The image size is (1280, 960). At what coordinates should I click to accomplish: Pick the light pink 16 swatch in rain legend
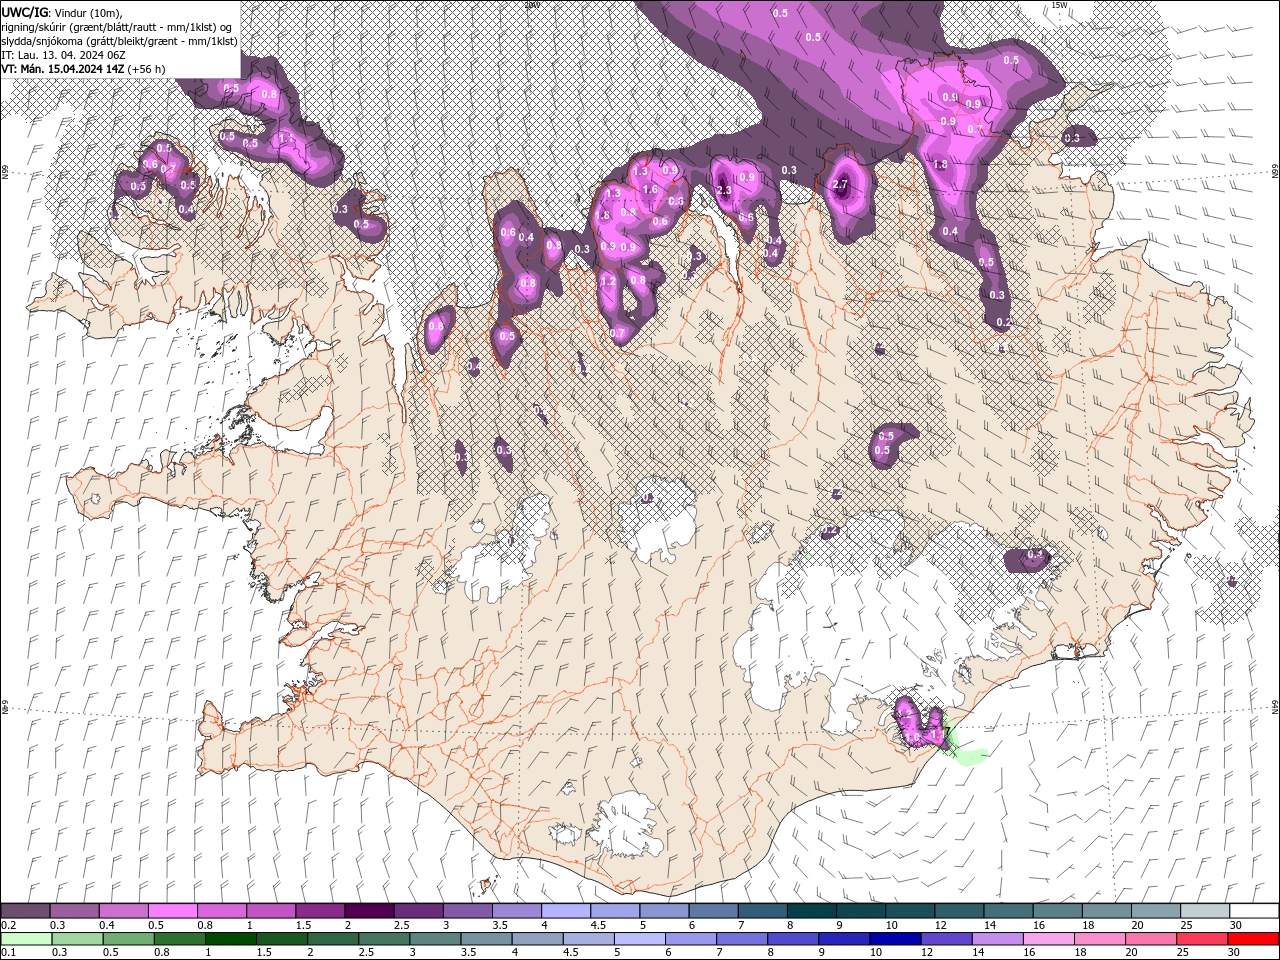(x=1048, y=939)
